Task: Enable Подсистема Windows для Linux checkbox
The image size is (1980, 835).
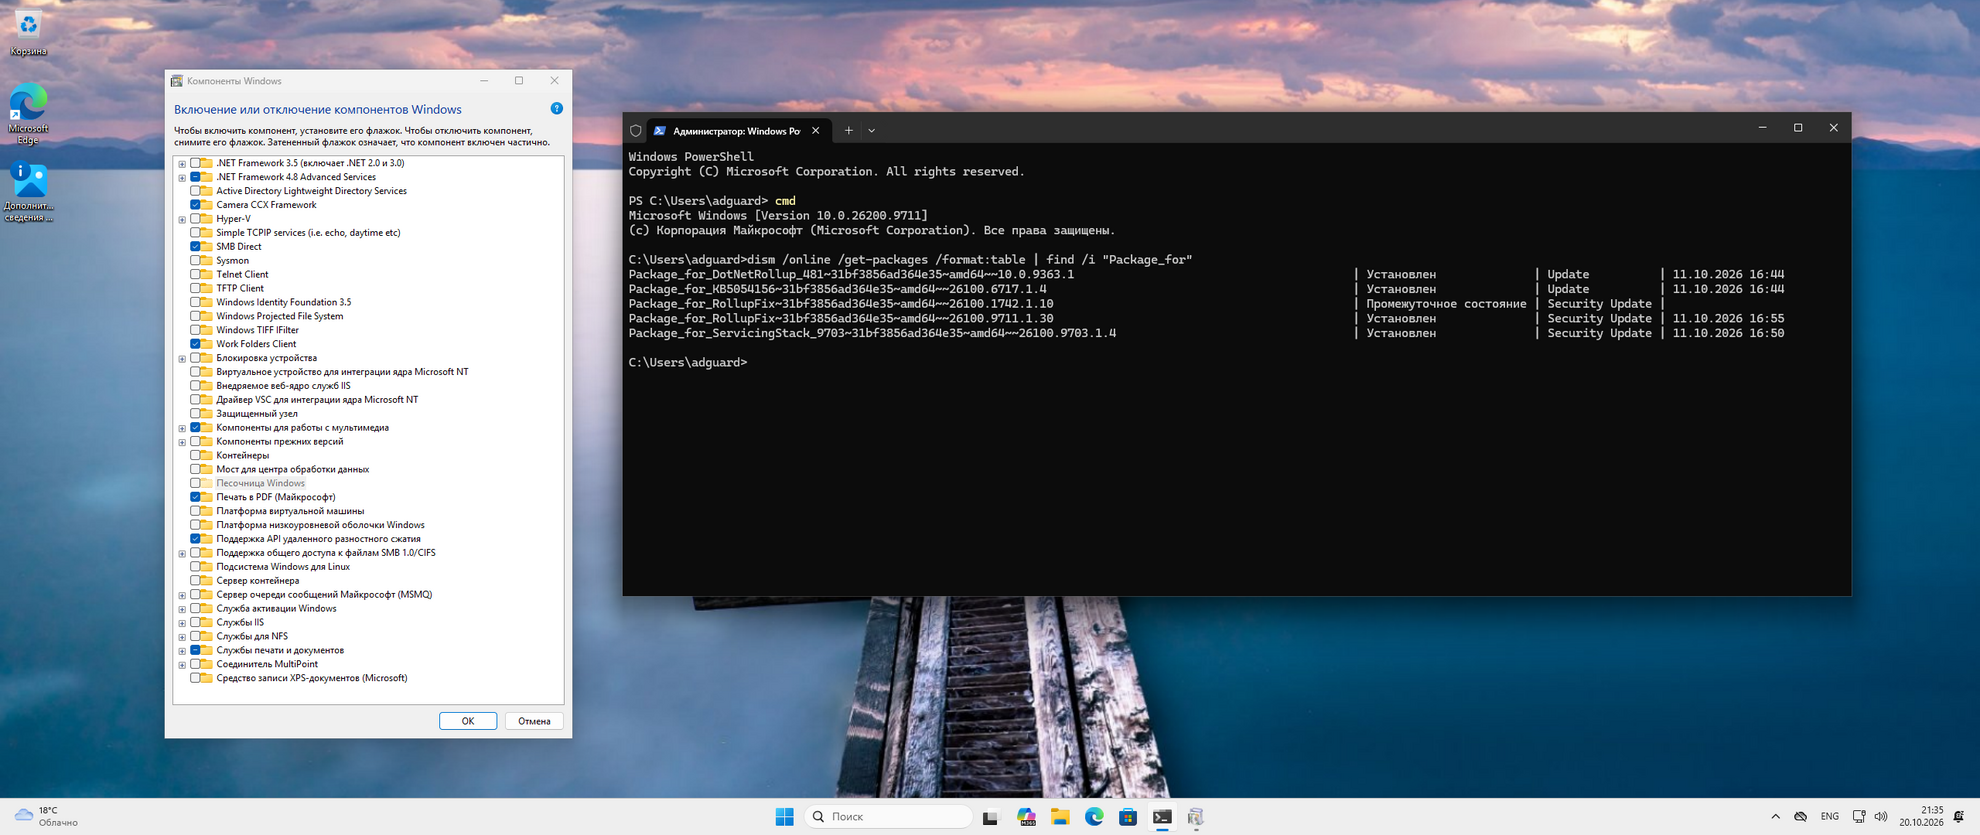Action: [195, 566]
